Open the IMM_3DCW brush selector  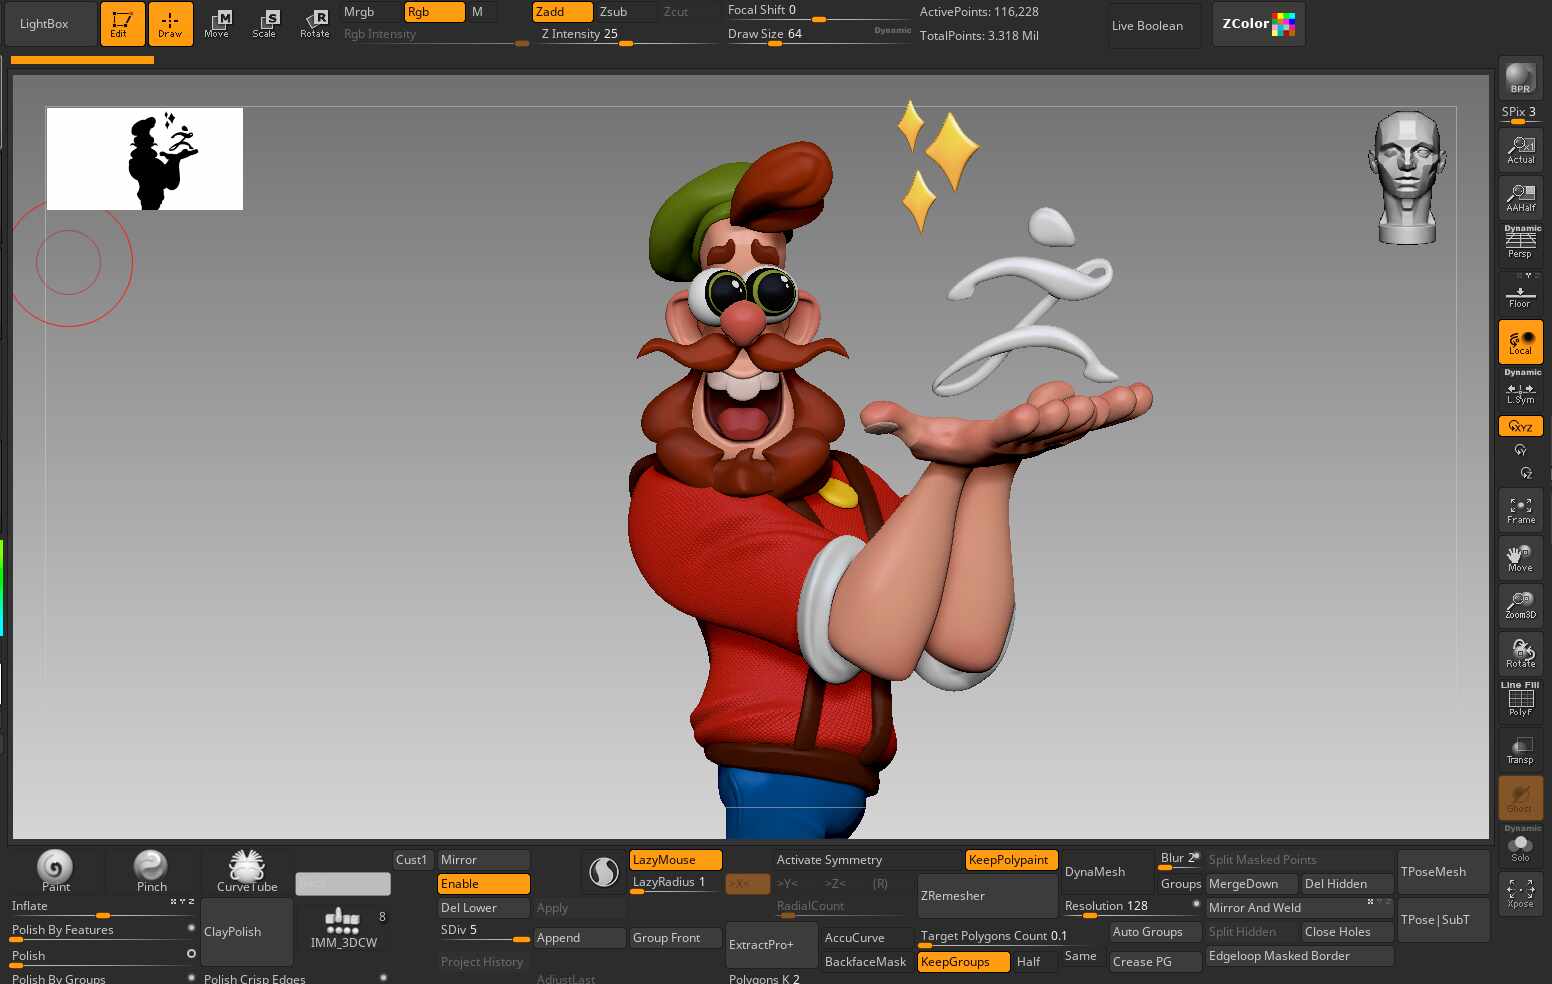(x=343, y=927)
